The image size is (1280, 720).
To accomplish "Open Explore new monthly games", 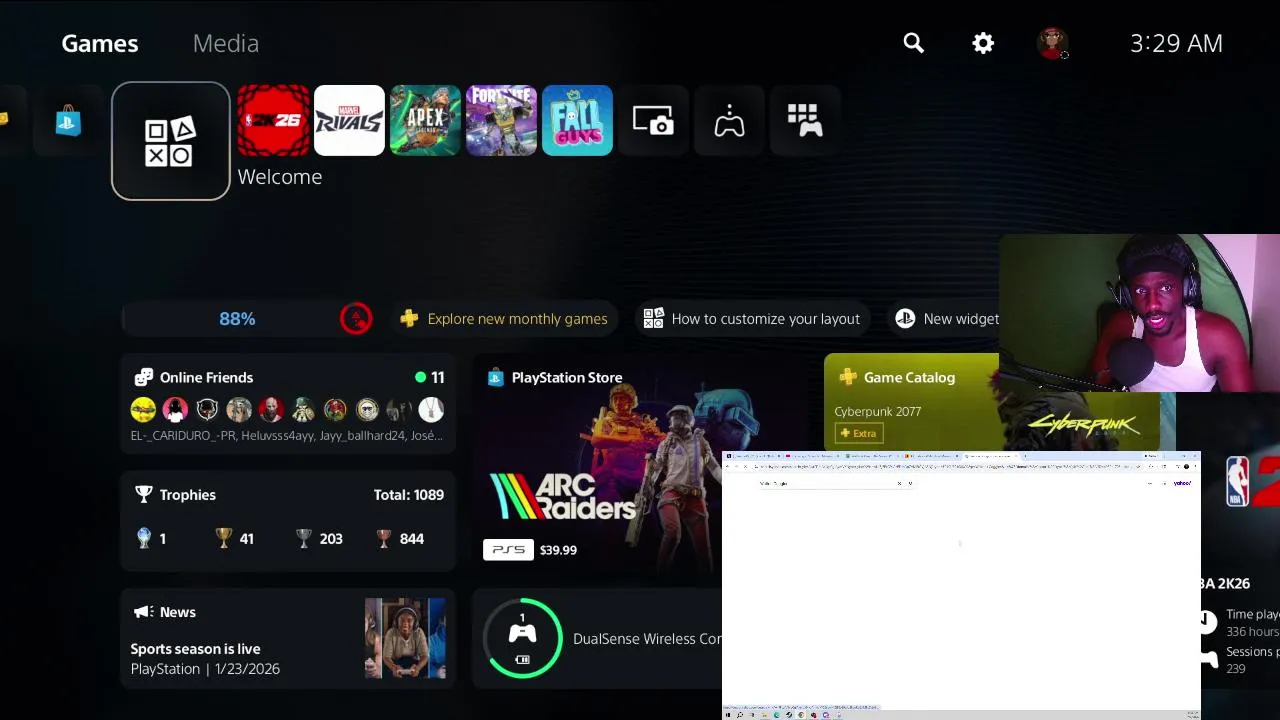I will pyautogui.click(x=504, y=319).
